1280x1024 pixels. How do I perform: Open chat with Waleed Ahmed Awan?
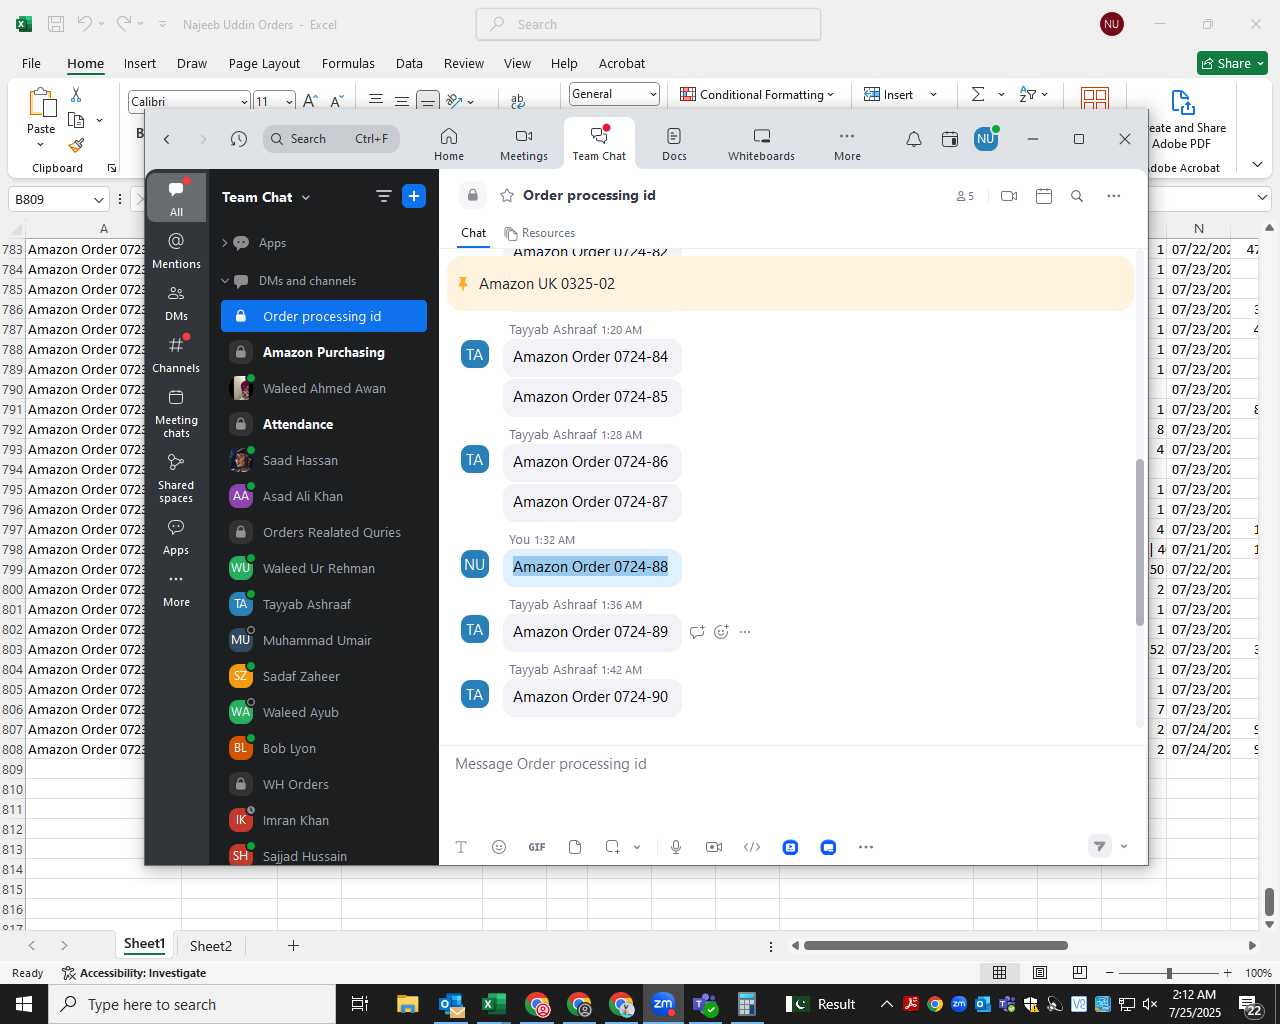coord(324,388)
